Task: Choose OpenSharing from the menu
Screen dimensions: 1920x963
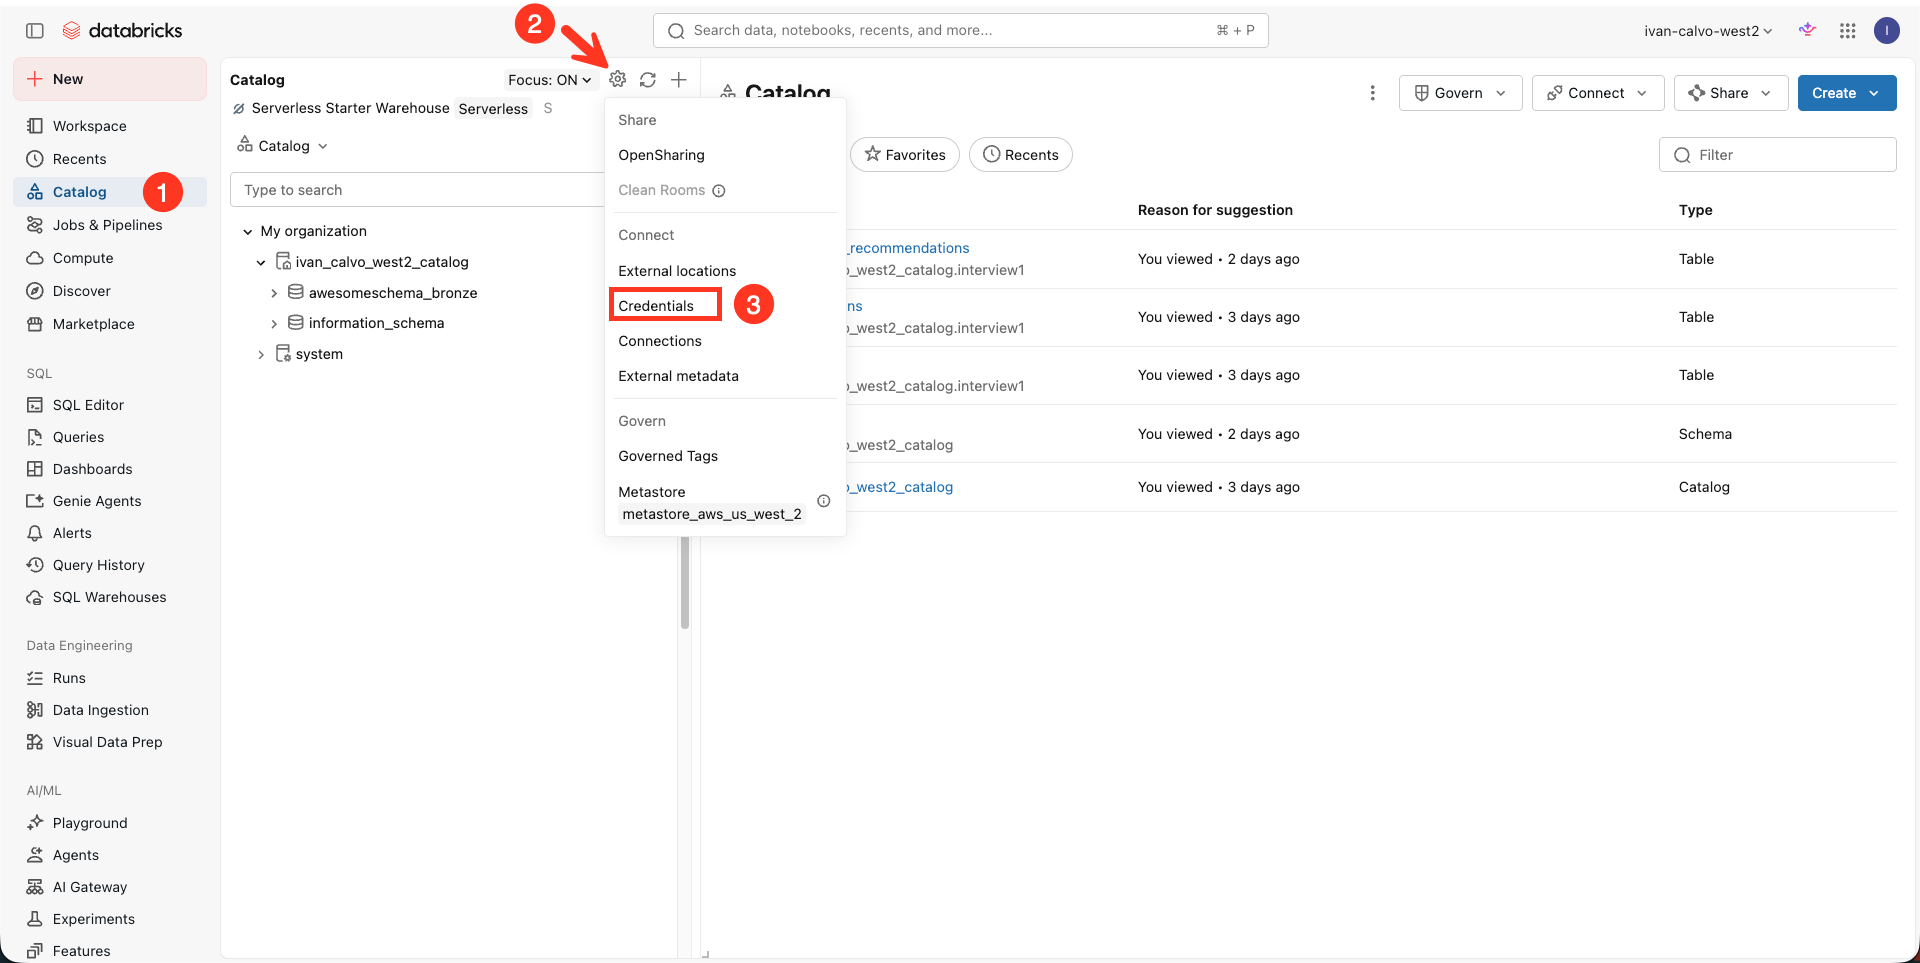Action: click(x=661, y=155)
